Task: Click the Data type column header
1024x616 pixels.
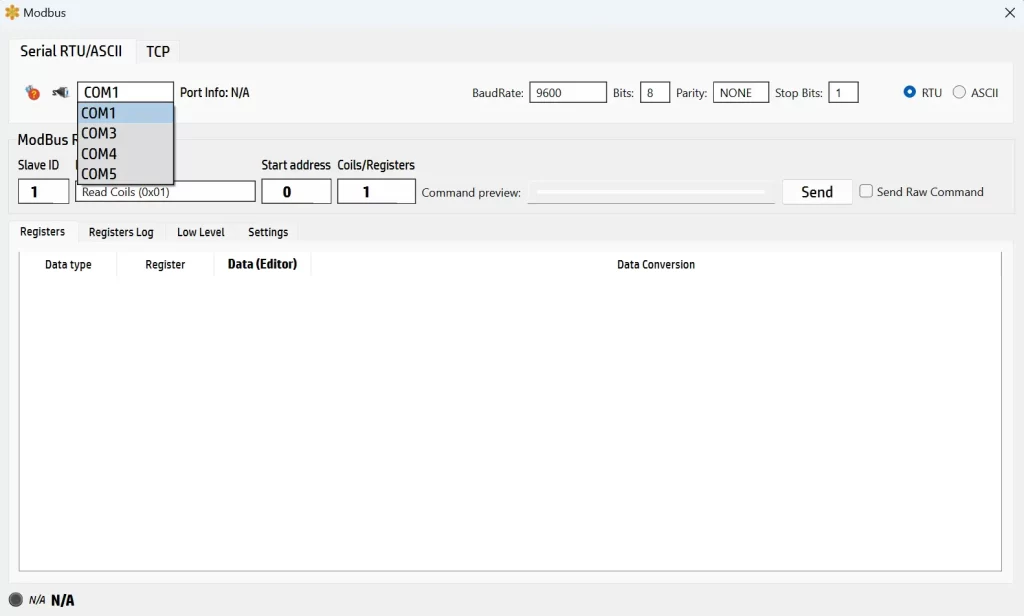Action: (x=68, y=265)
